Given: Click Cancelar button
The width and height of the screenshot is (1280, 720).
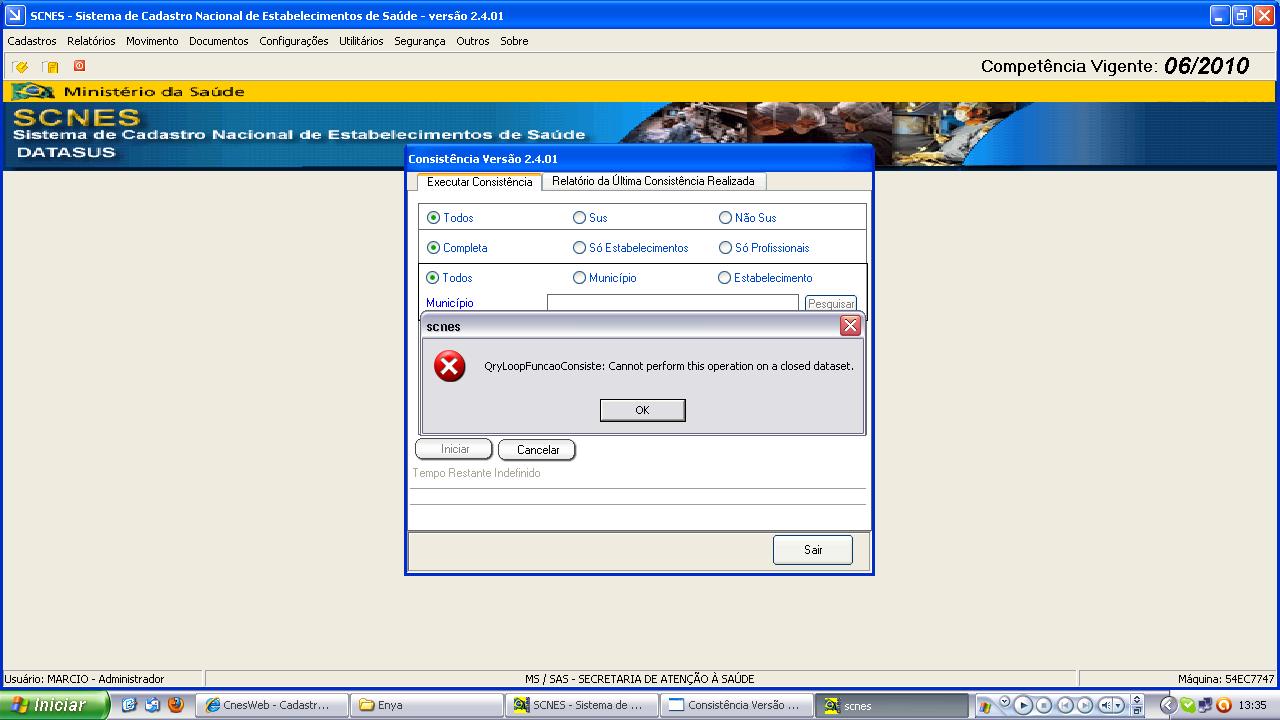Looking at the screenshot, I should pyautogui.click(x=538, y=450).
